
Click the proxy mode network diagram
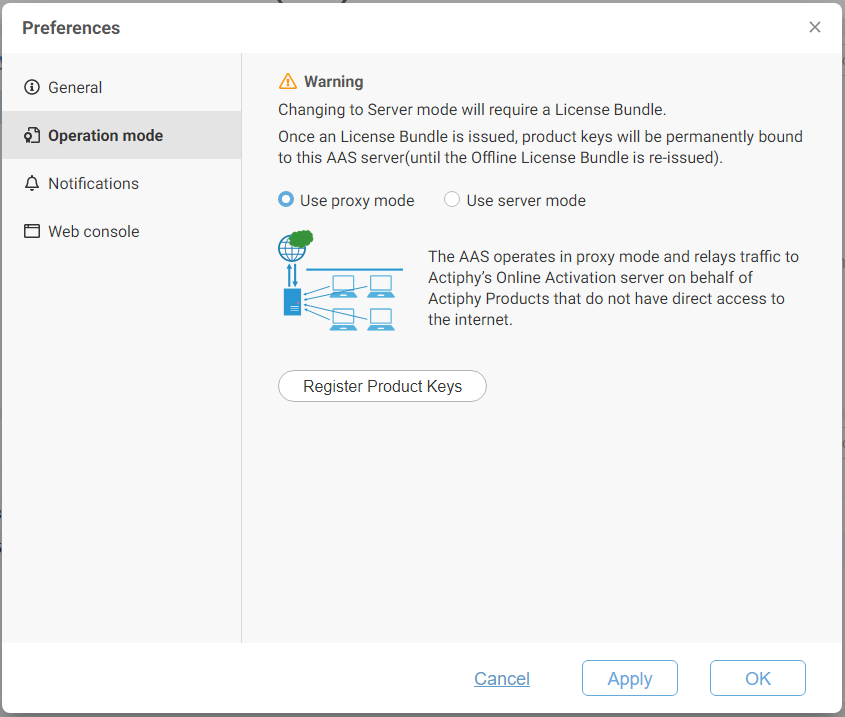coord(341,281)
